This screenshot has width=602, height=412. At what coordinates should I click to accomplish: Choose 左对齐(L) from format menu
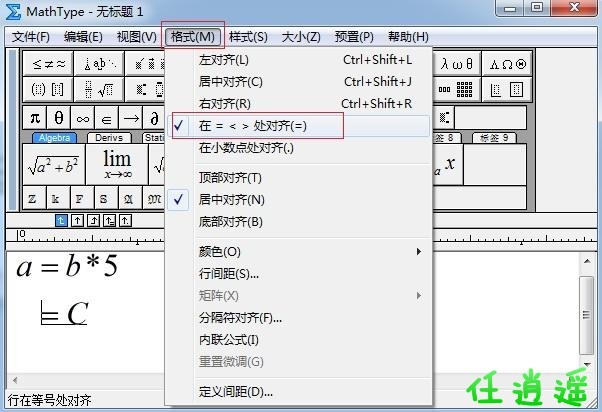298,60
